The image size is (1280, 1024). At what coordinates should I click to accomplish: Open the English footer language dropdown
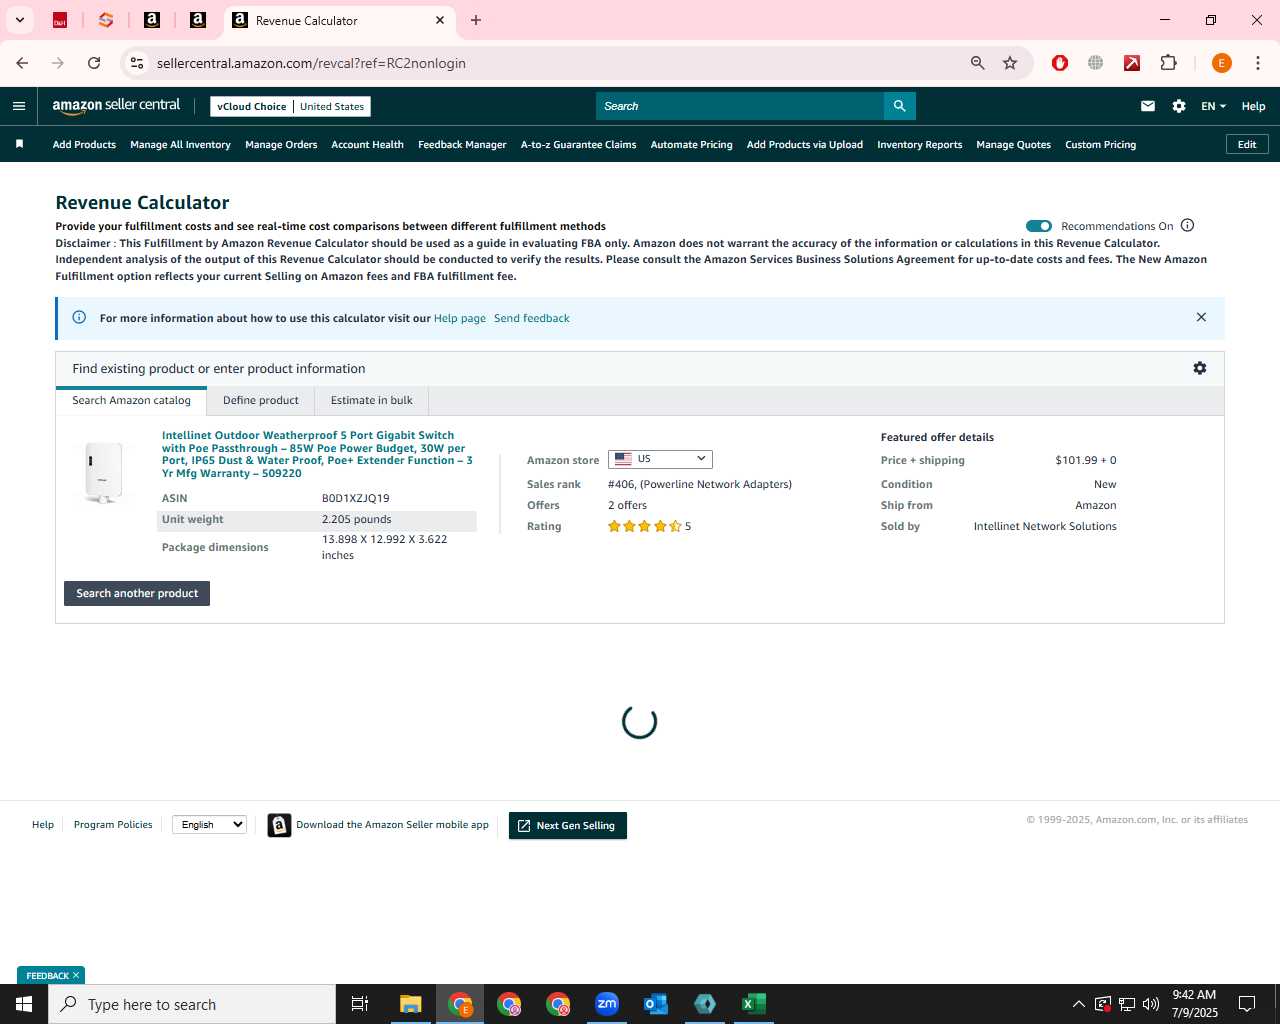tap(209, 824)
